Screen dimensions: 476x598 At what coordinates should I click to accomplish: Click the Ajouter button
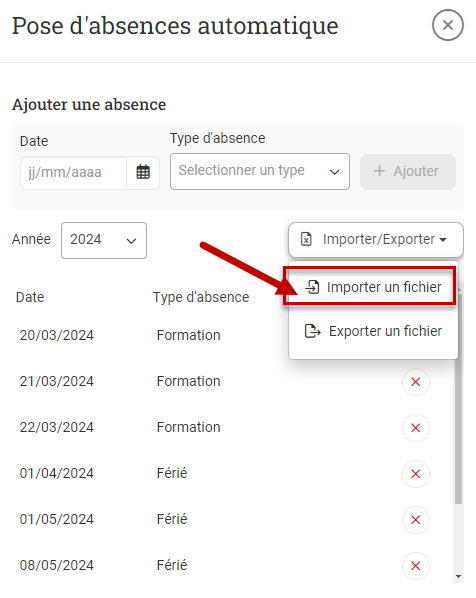(408, 172)
